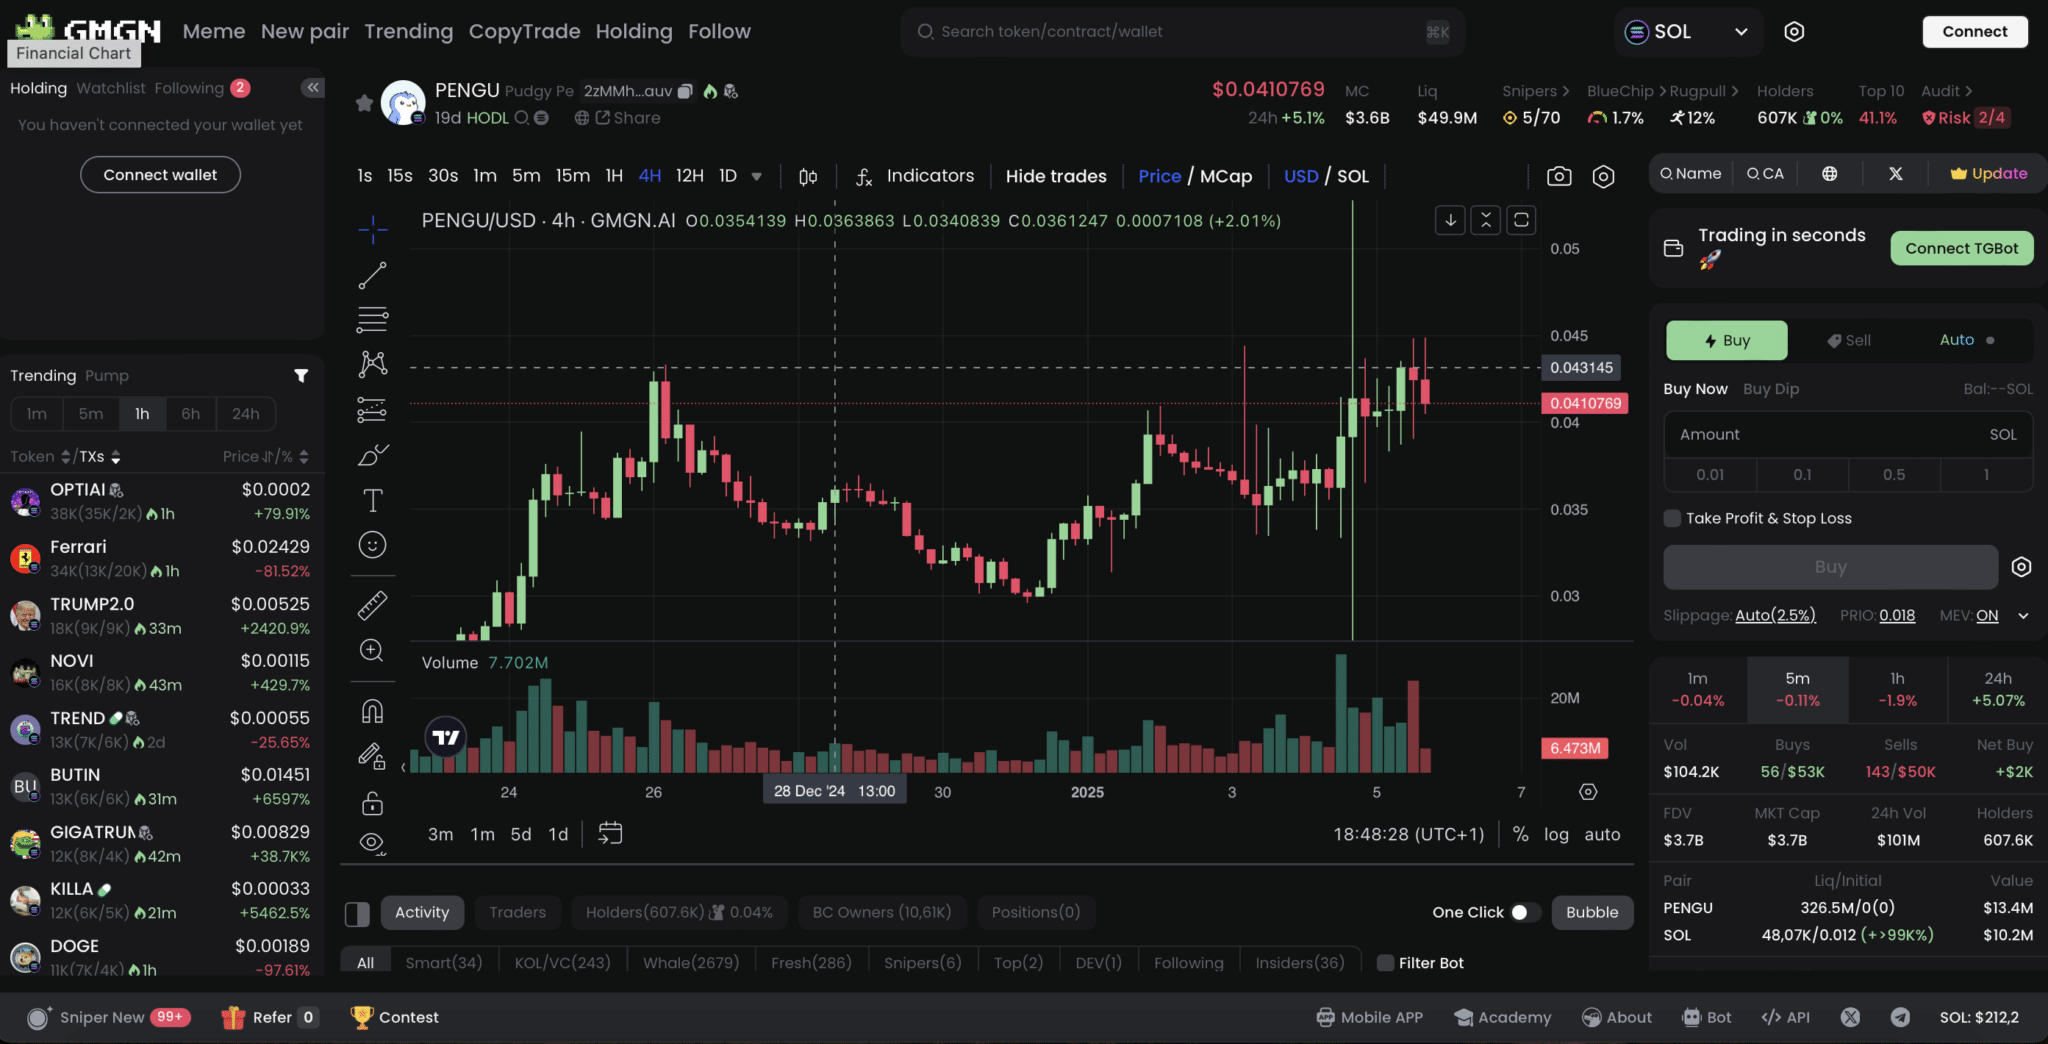This screenshot has width=2048, height=1044.
Task: Capture a chart screenshot with the camera icon
Action: [1559, 176]
